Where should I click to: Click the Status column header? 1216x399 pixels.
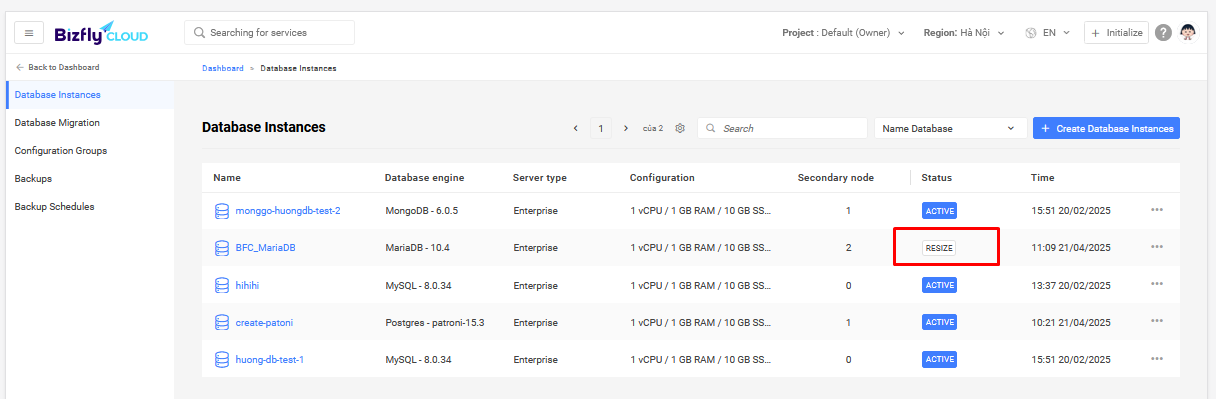coord(937,178)
